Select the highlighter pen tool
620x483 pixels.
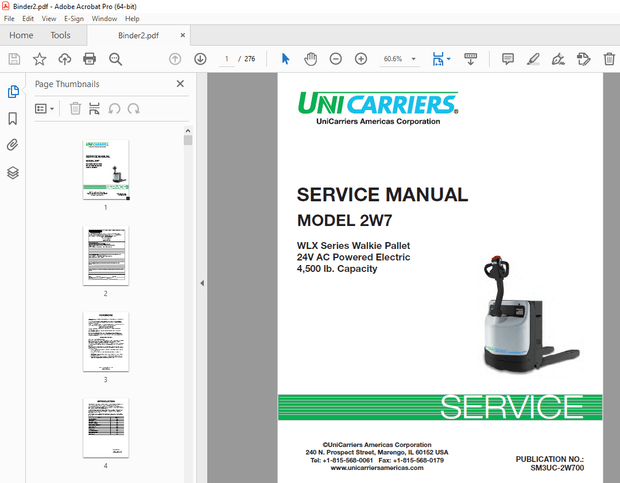pyautogui.click(x=533, y=59)
